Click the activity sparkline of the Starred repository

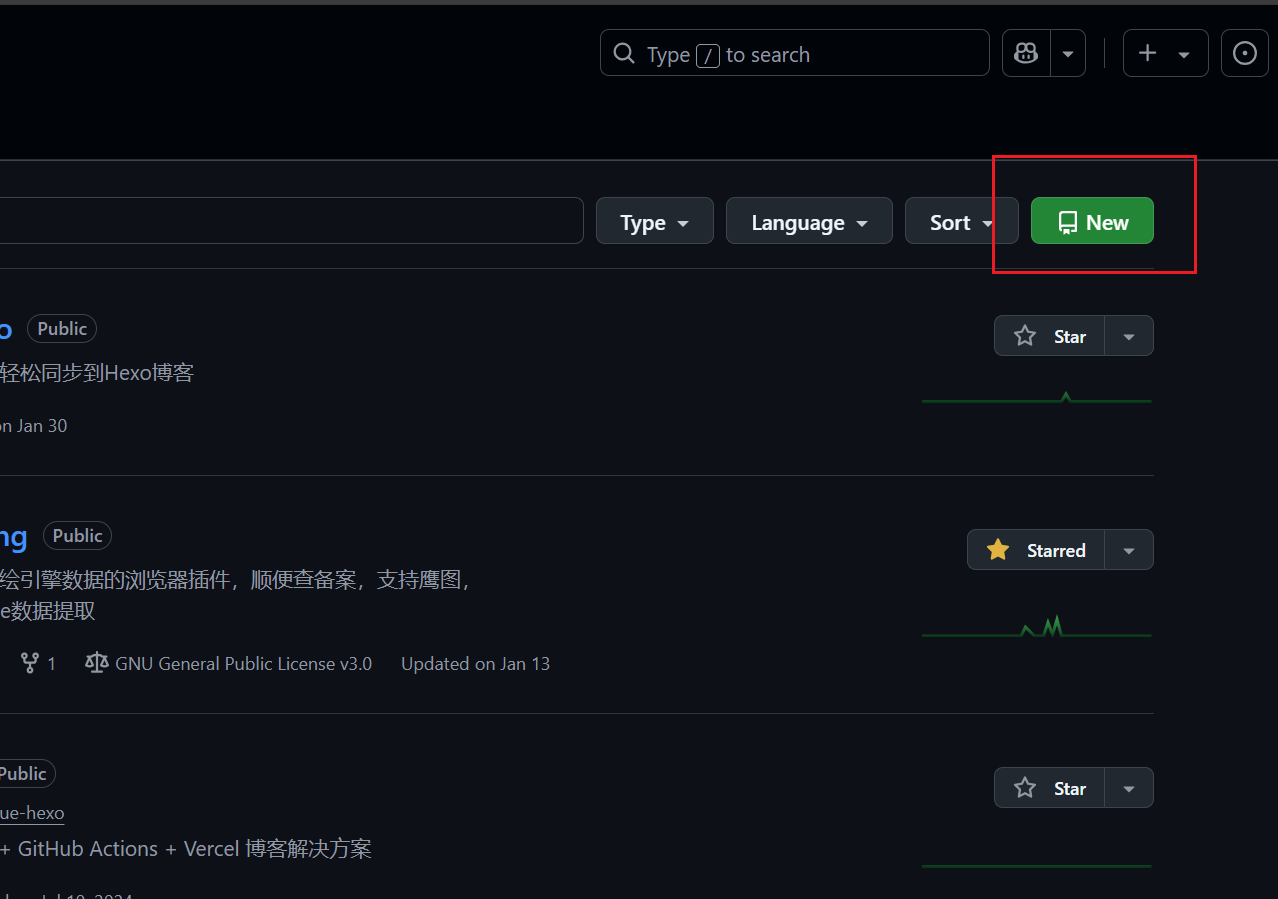[1036, 629]
